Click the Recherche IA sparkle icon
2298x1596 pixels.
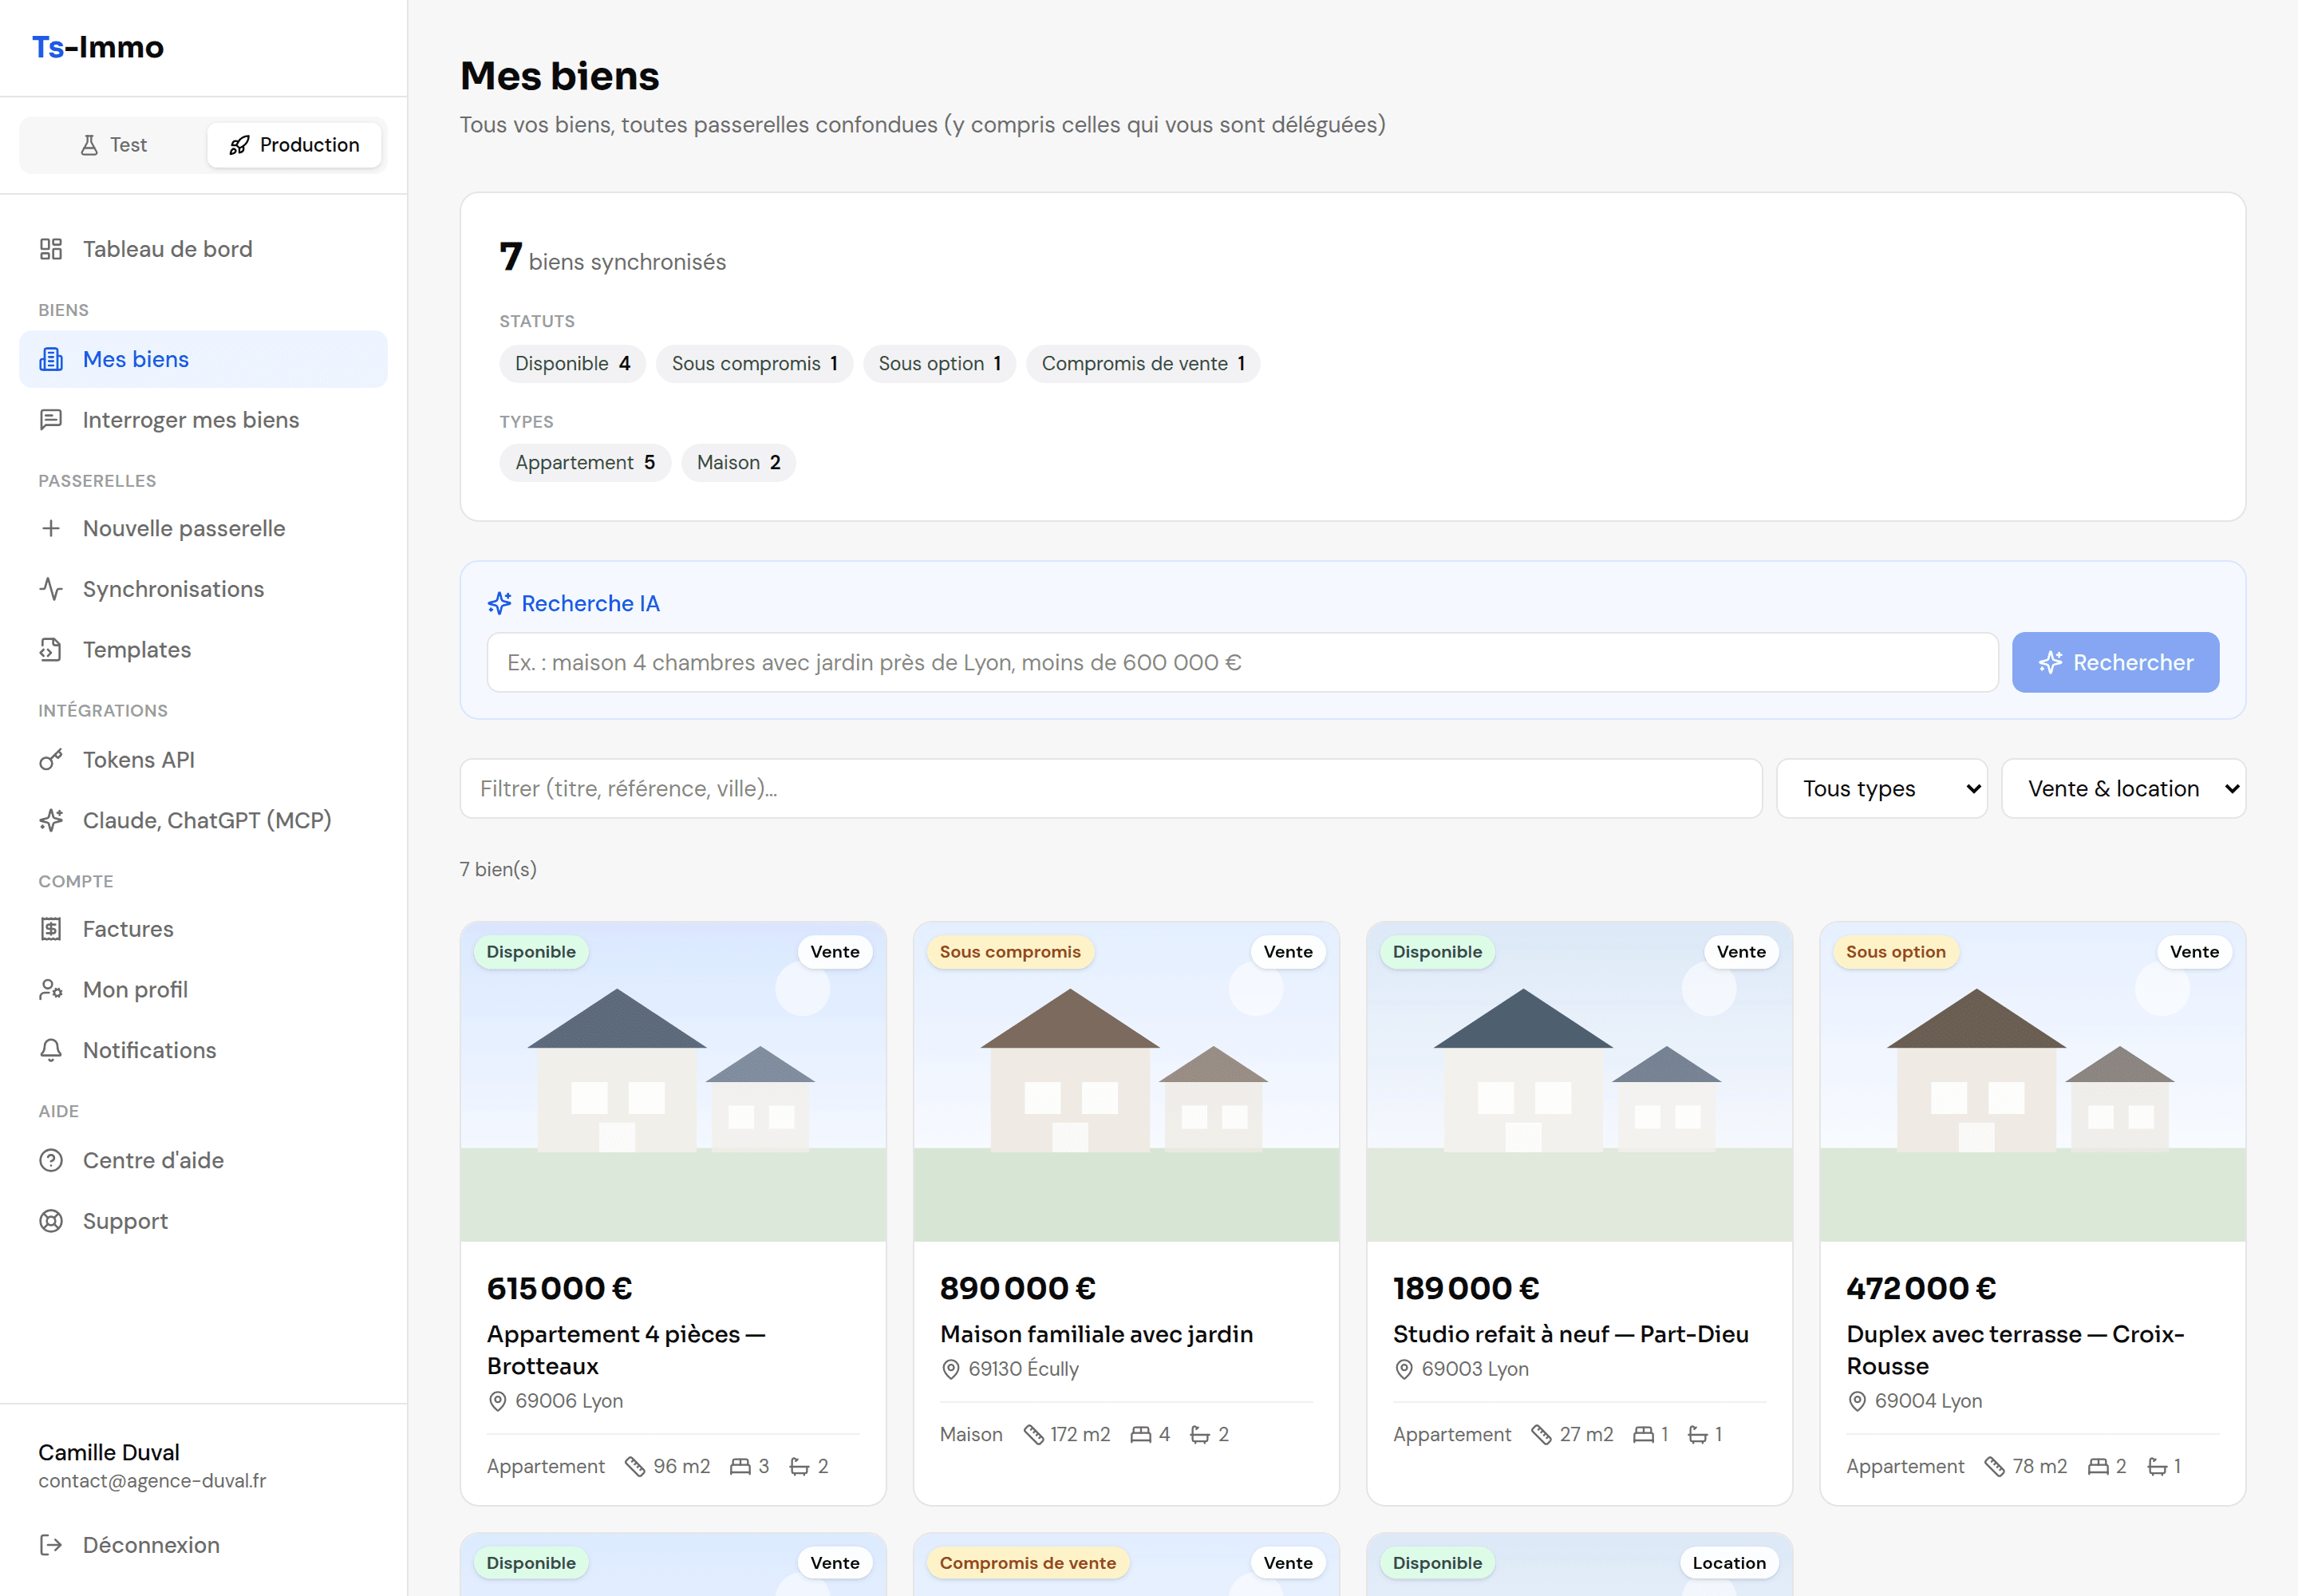(499, 603)
